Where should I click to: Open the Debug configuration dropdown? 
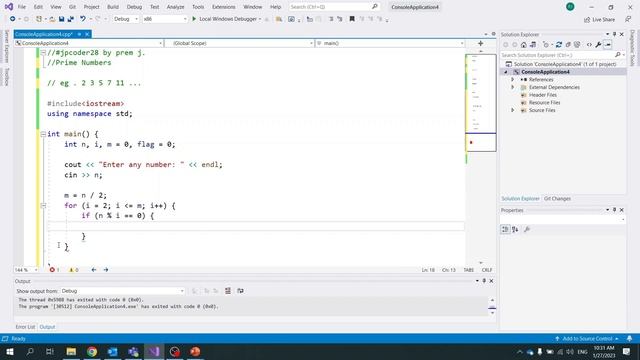[125, 19]
